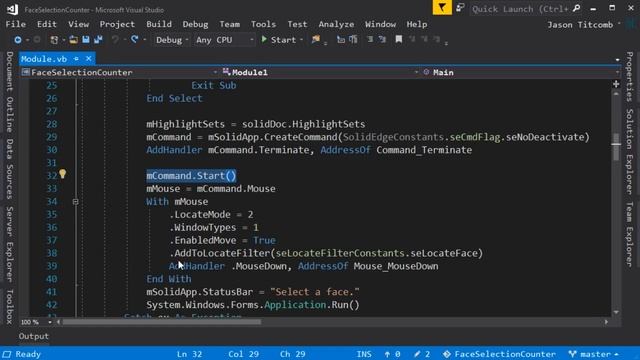
Task: Open the Any CPU platform dropdown
Action: (224, 40)
